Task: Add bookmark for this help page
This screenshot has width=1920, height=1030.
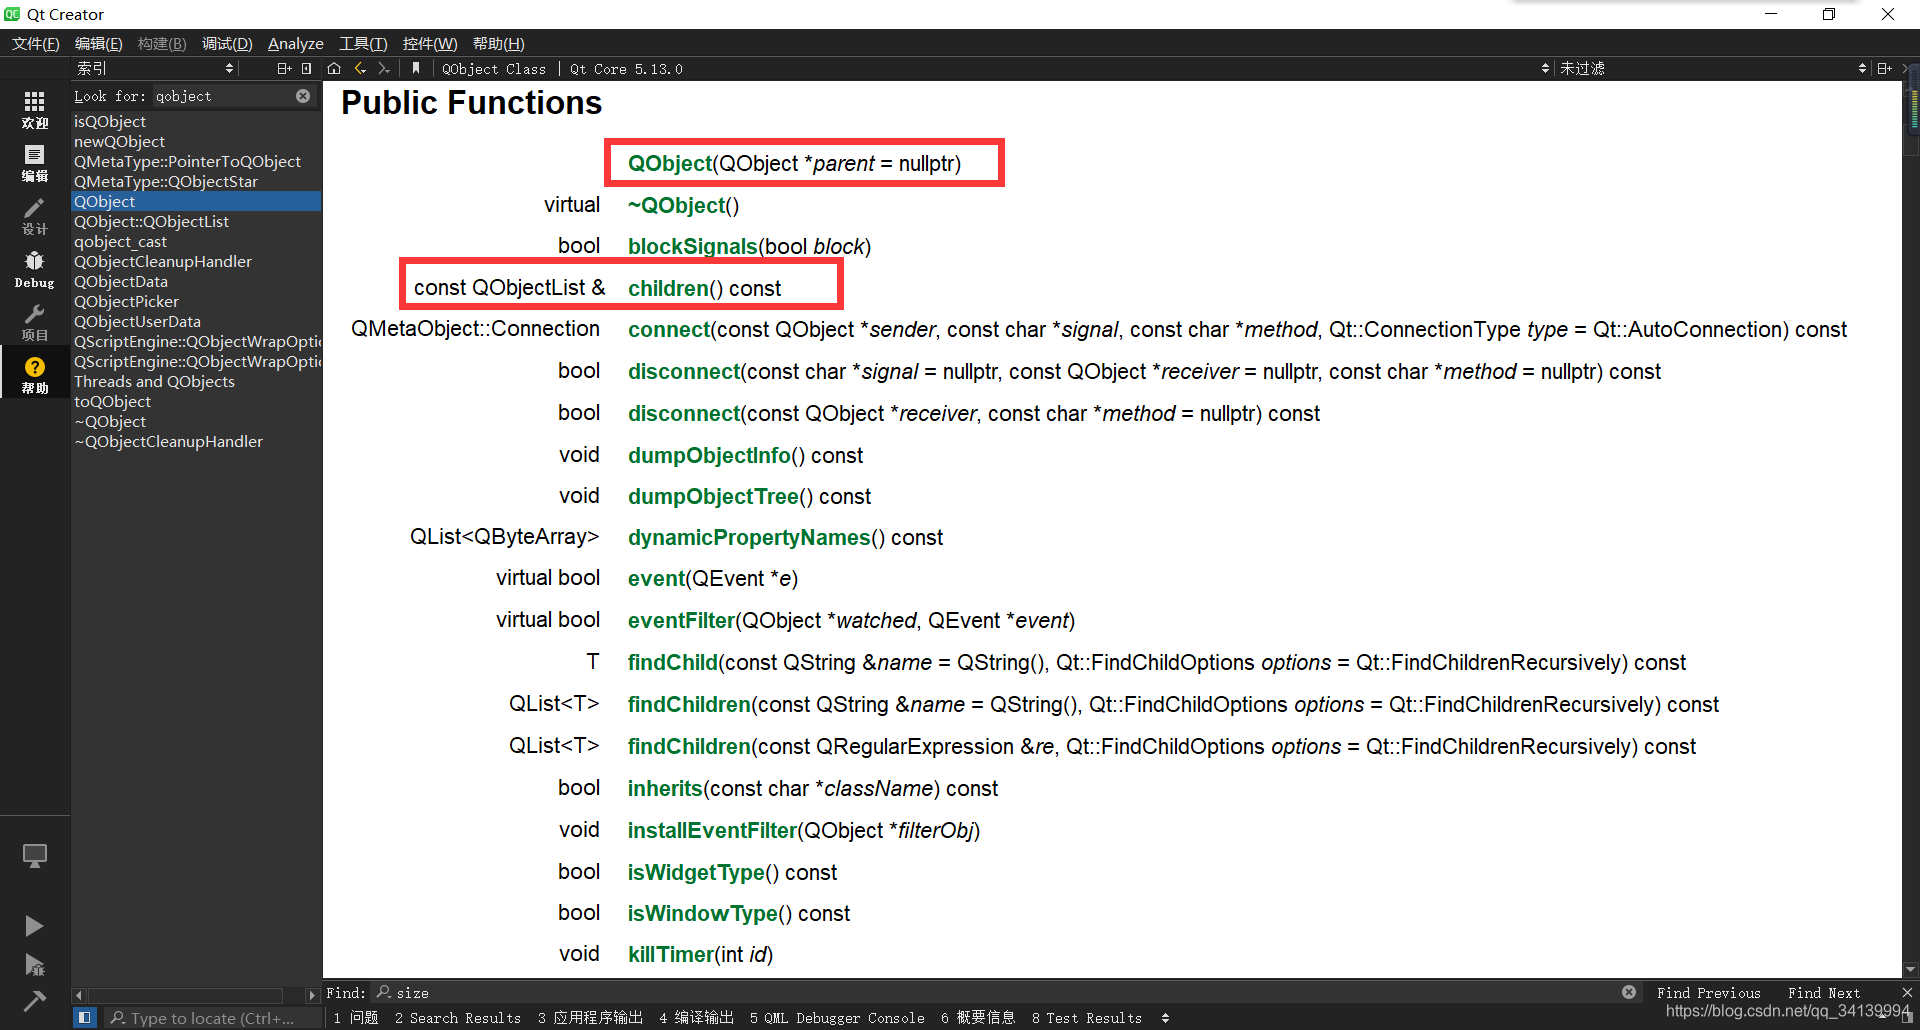Action: tap(415, 69)
